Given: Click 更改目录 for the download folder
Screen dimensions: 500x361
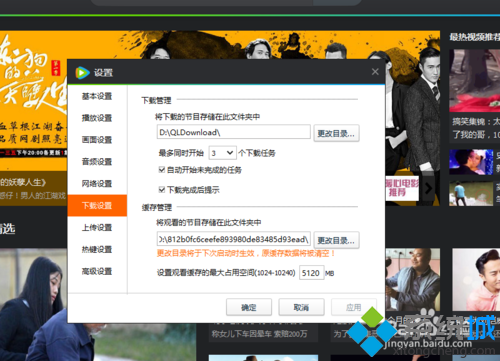Looking at the screenshot, I should pyautogui.click(x=336, y=133).
